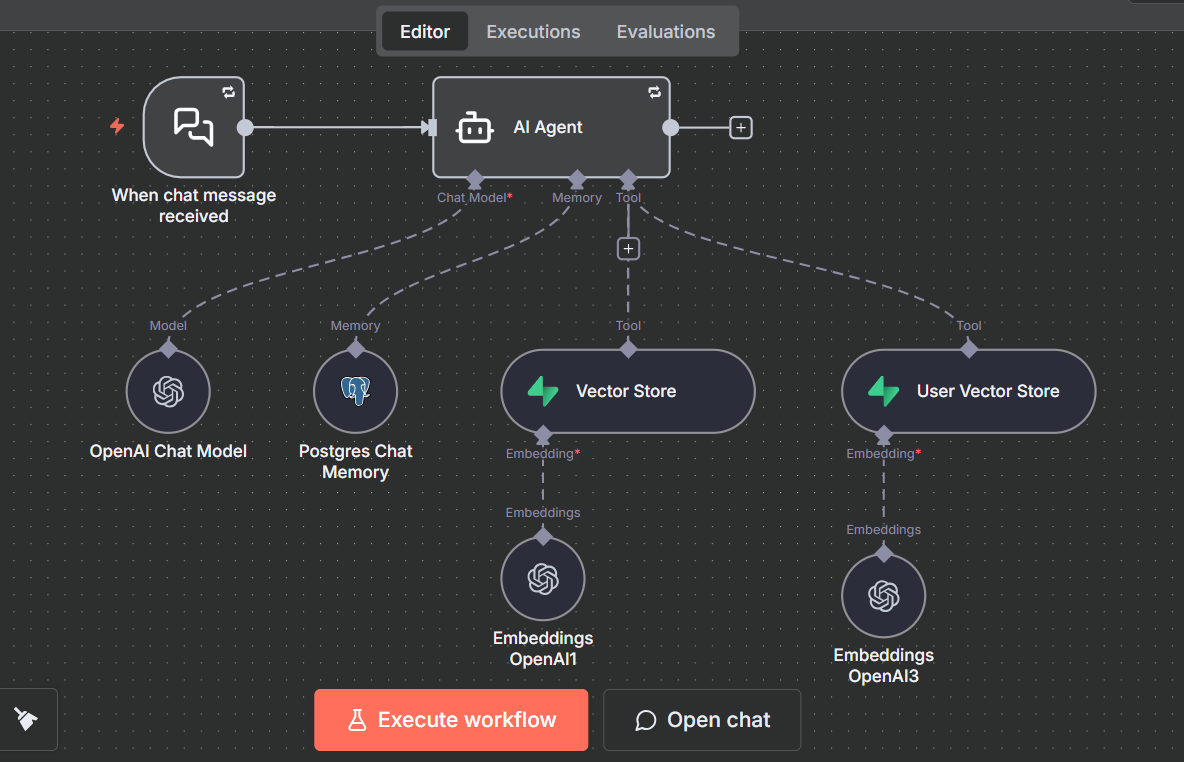This screenshot has height=762, width=1184.
Task: Switch to the Executions tab
Action: 533,31
